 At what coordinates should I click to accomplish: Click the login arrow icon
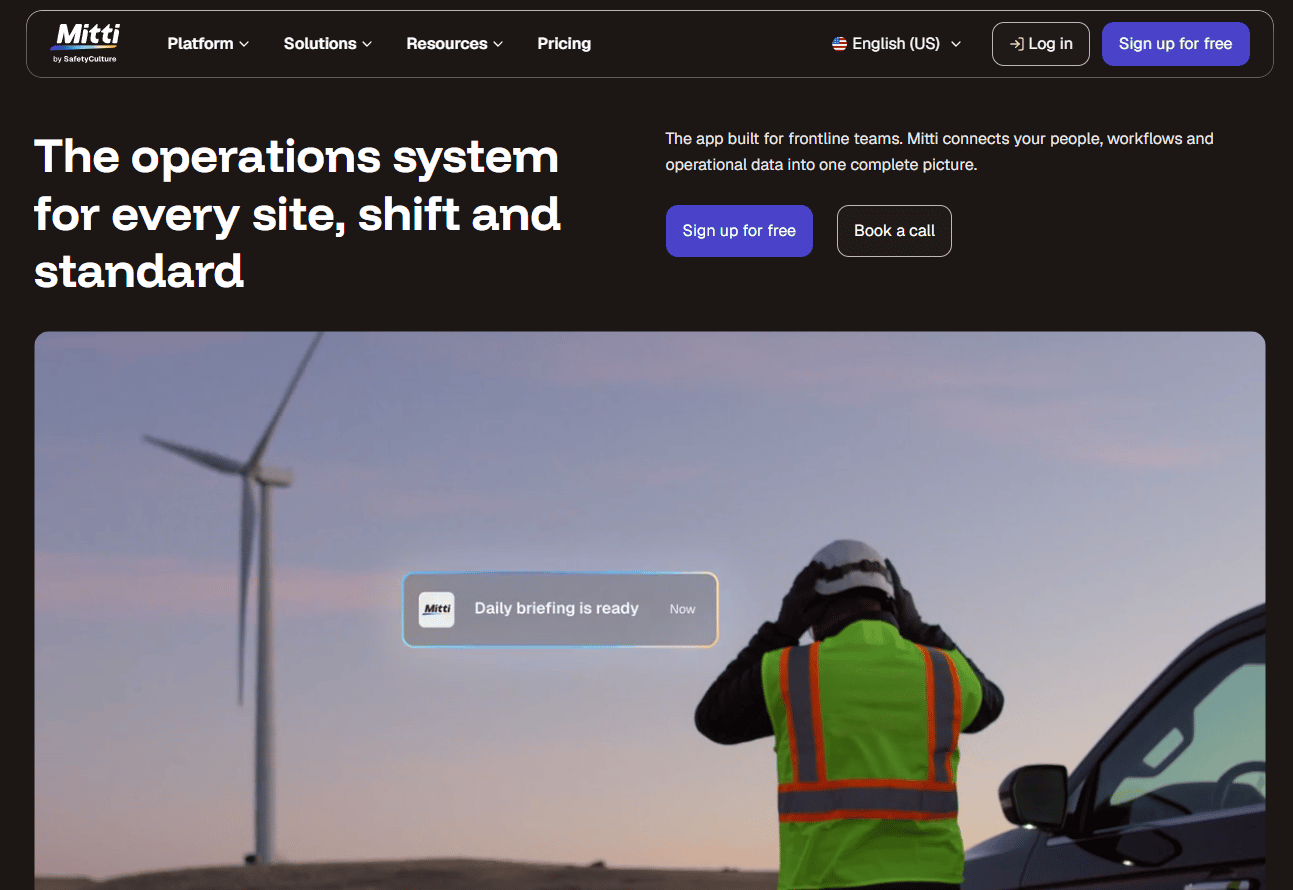coord(1016,44)
